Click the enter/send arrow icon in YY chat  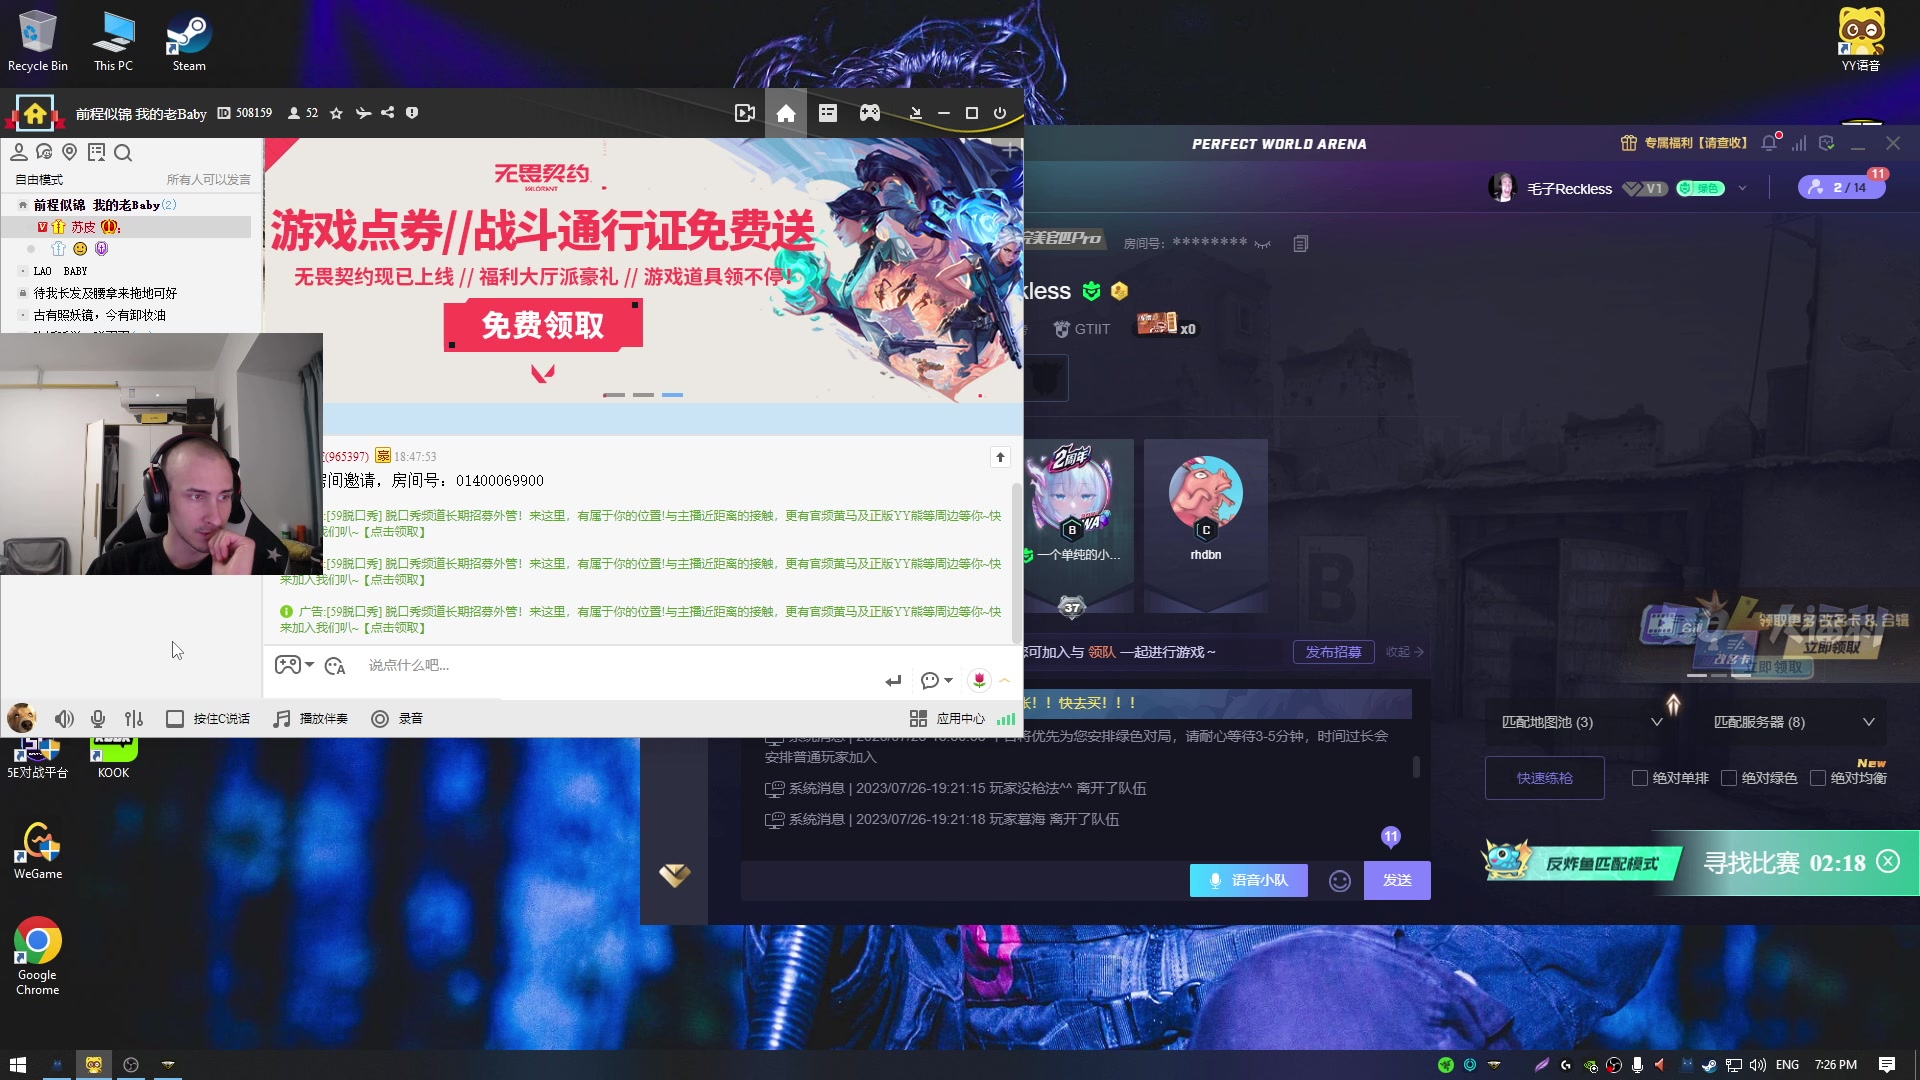point(893,681)
